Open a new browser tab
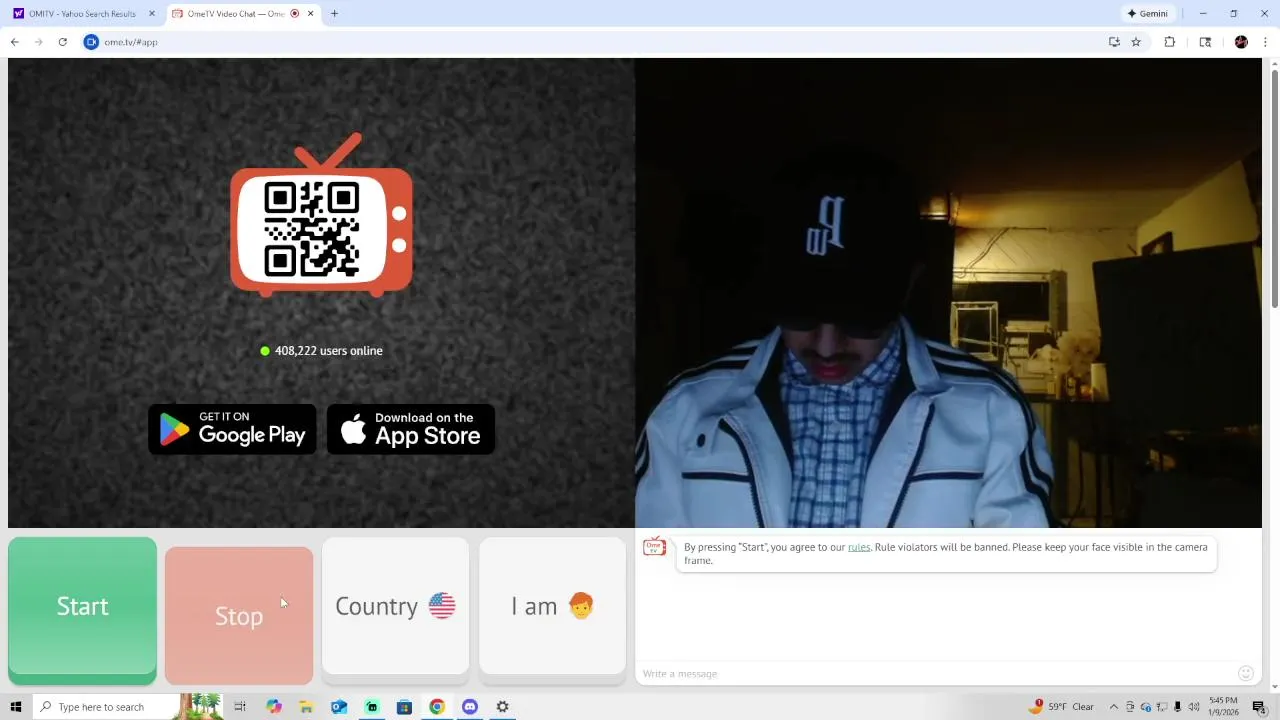The height and width of the screenshot is (720, 1280). [x=334, y=14]
